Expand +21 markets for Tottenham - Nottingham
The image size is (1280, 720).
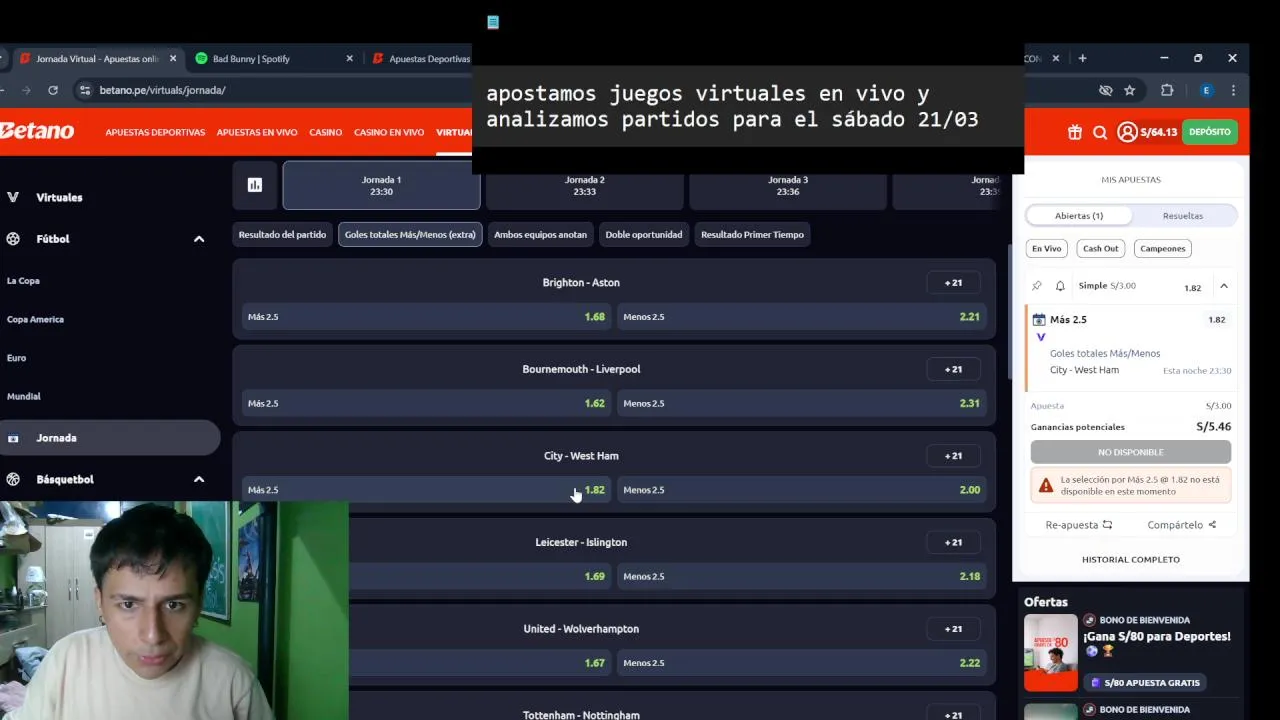point(953,714)
